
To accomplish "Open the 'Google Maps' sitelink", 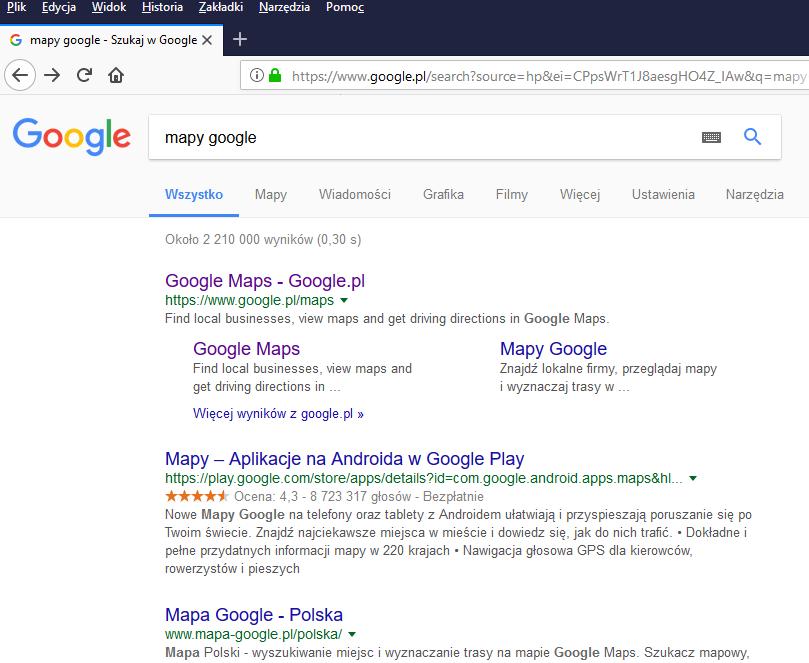I will [246, 349].
